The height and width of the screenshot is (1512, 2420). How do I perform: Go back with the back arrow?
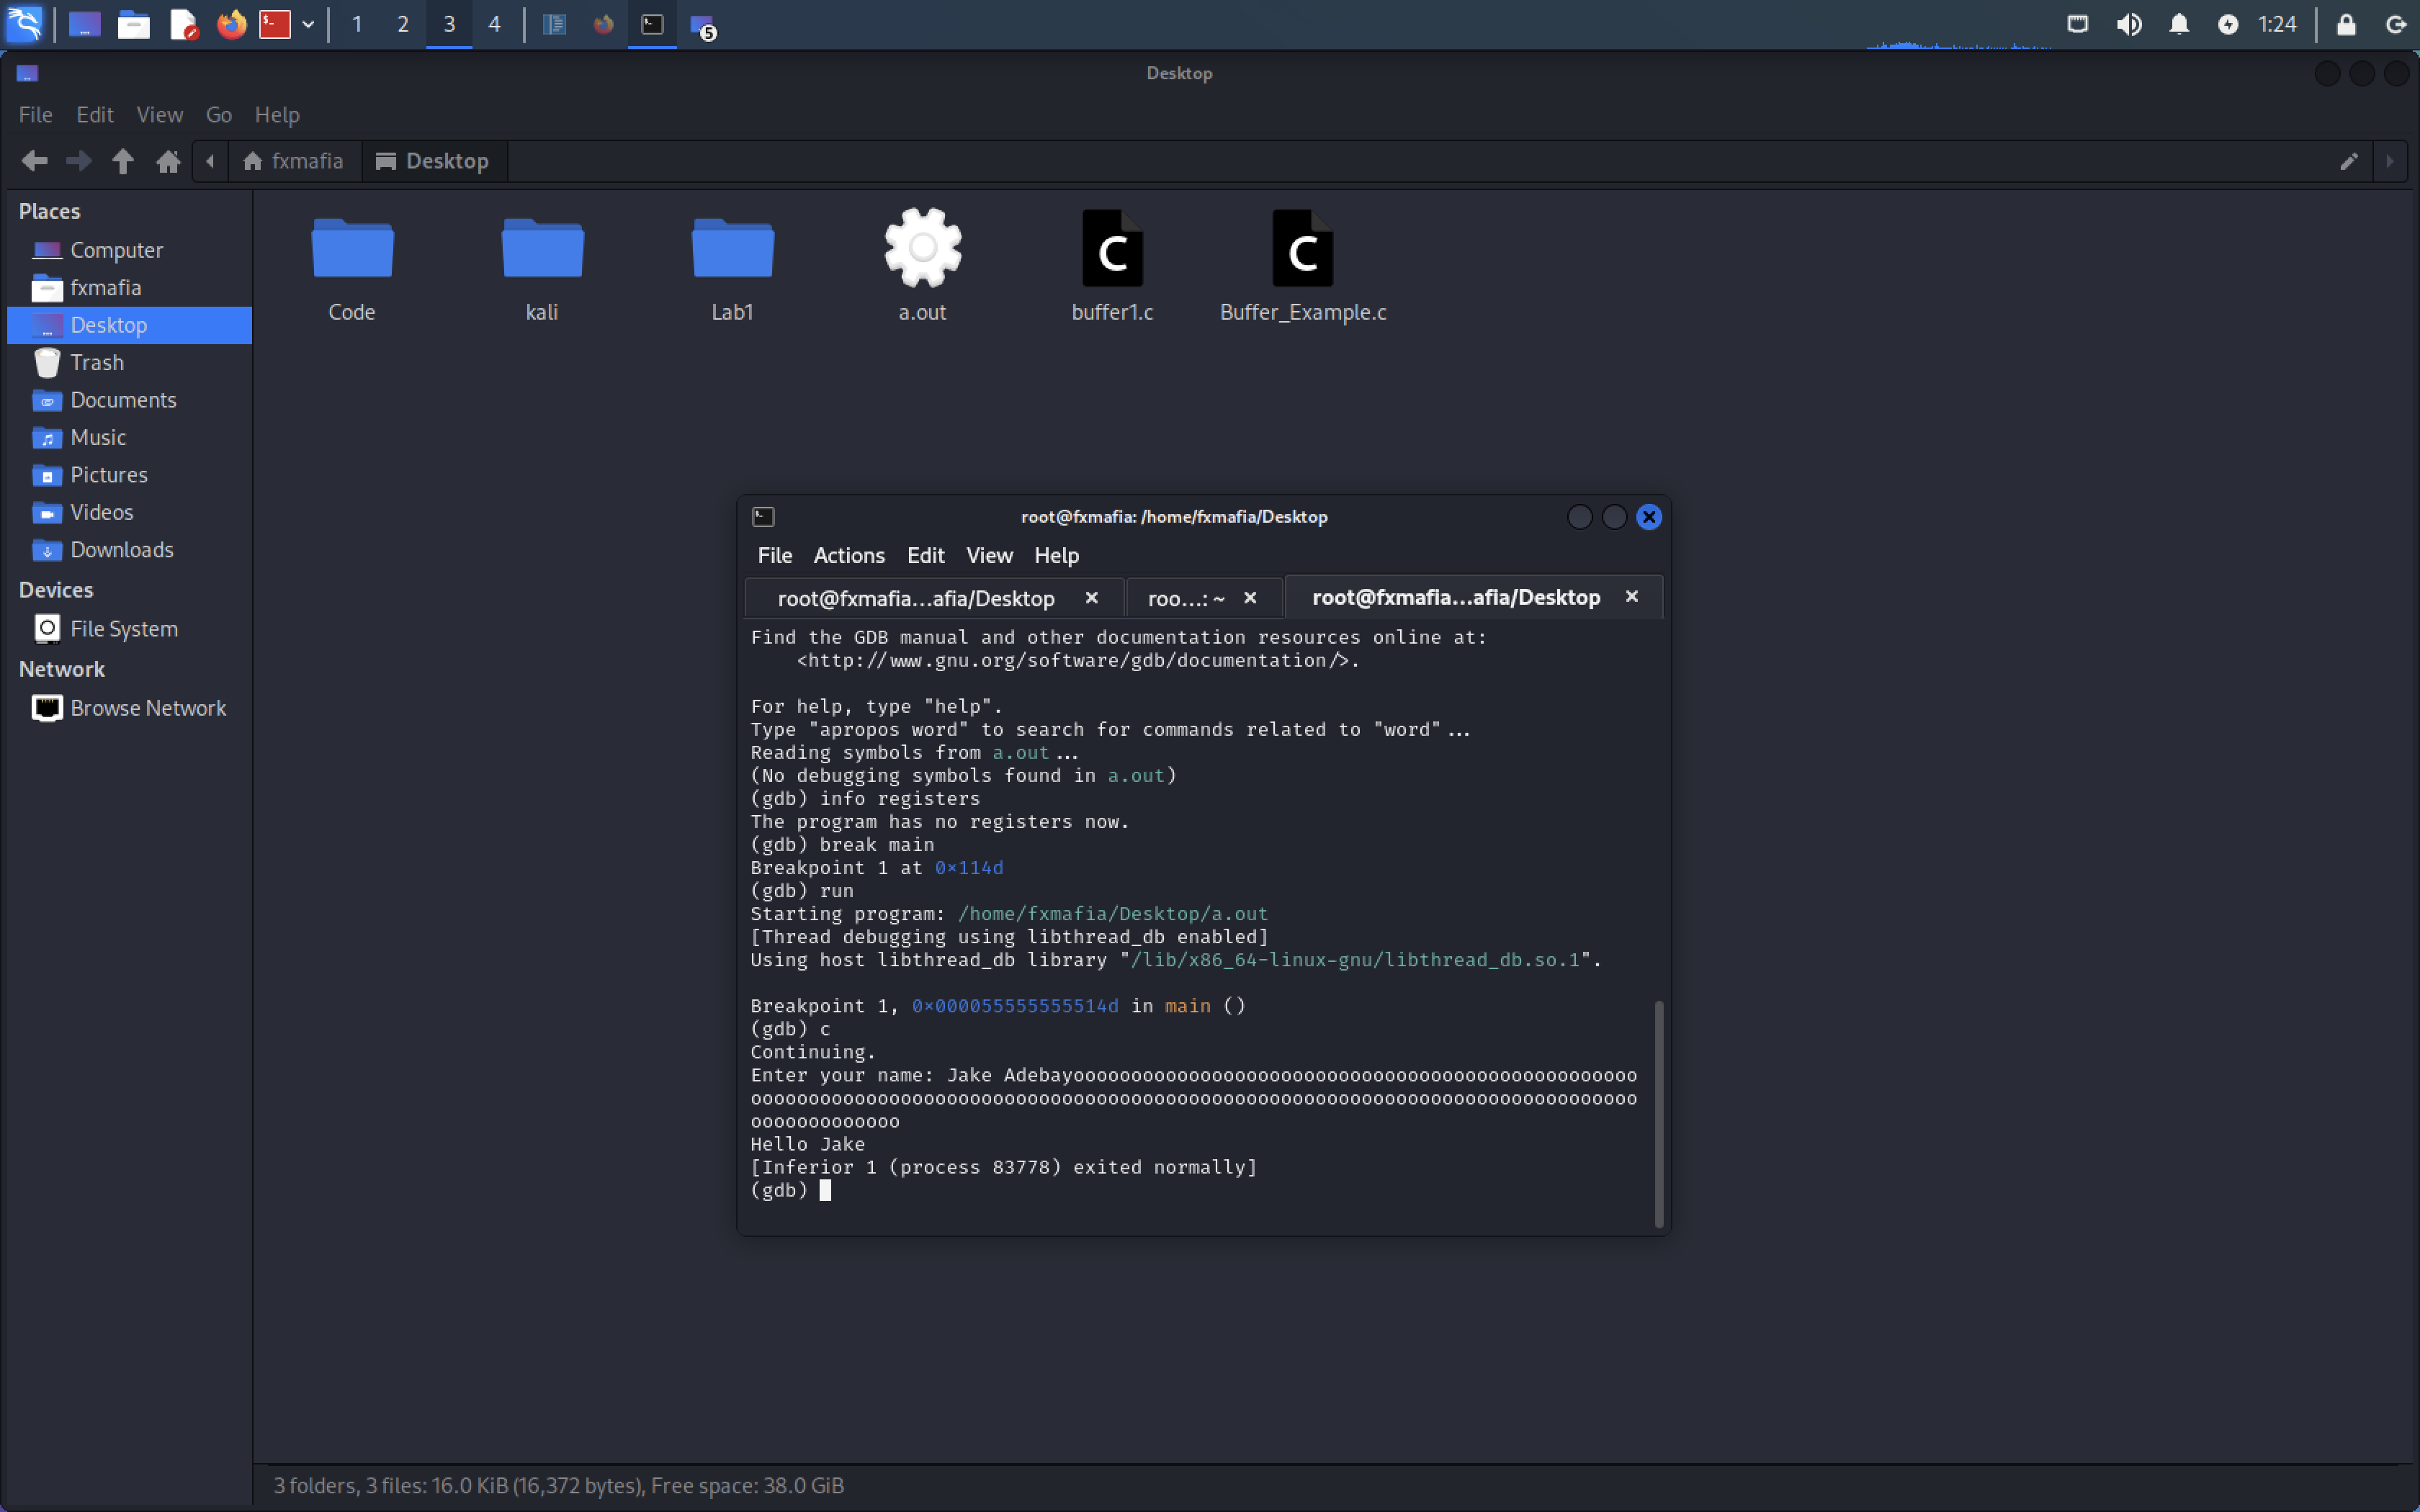click(35, 161)
